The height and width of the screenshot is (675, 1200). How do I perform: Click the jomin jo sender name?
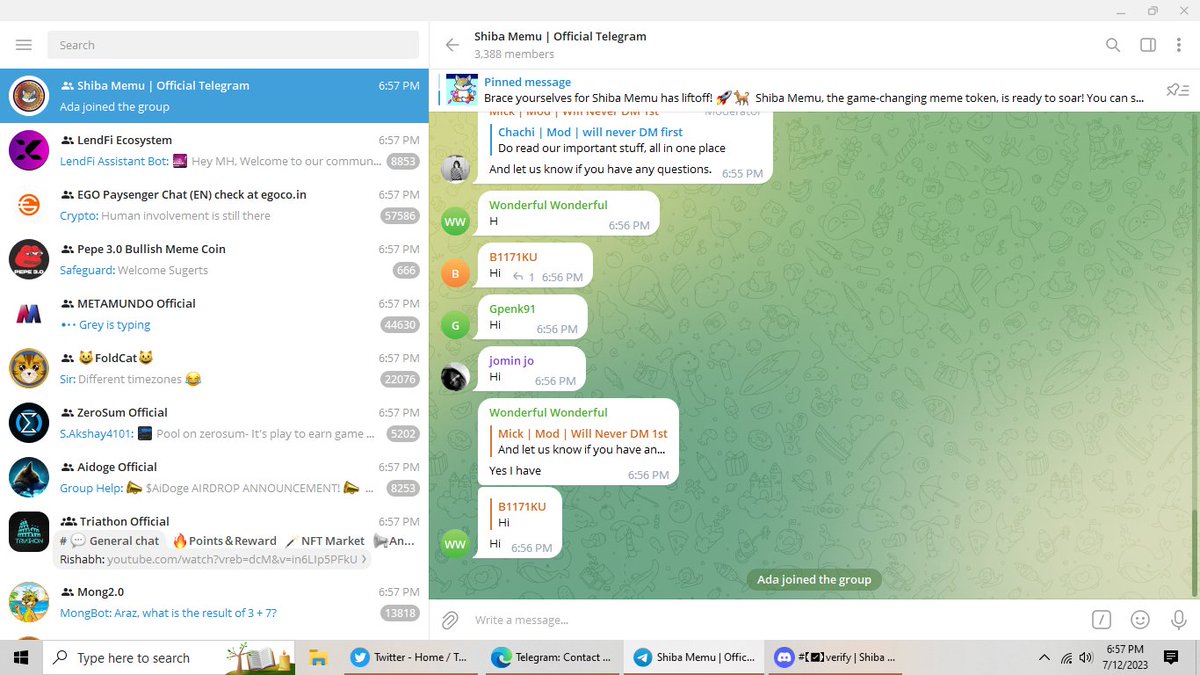click(x=511, y=361)
